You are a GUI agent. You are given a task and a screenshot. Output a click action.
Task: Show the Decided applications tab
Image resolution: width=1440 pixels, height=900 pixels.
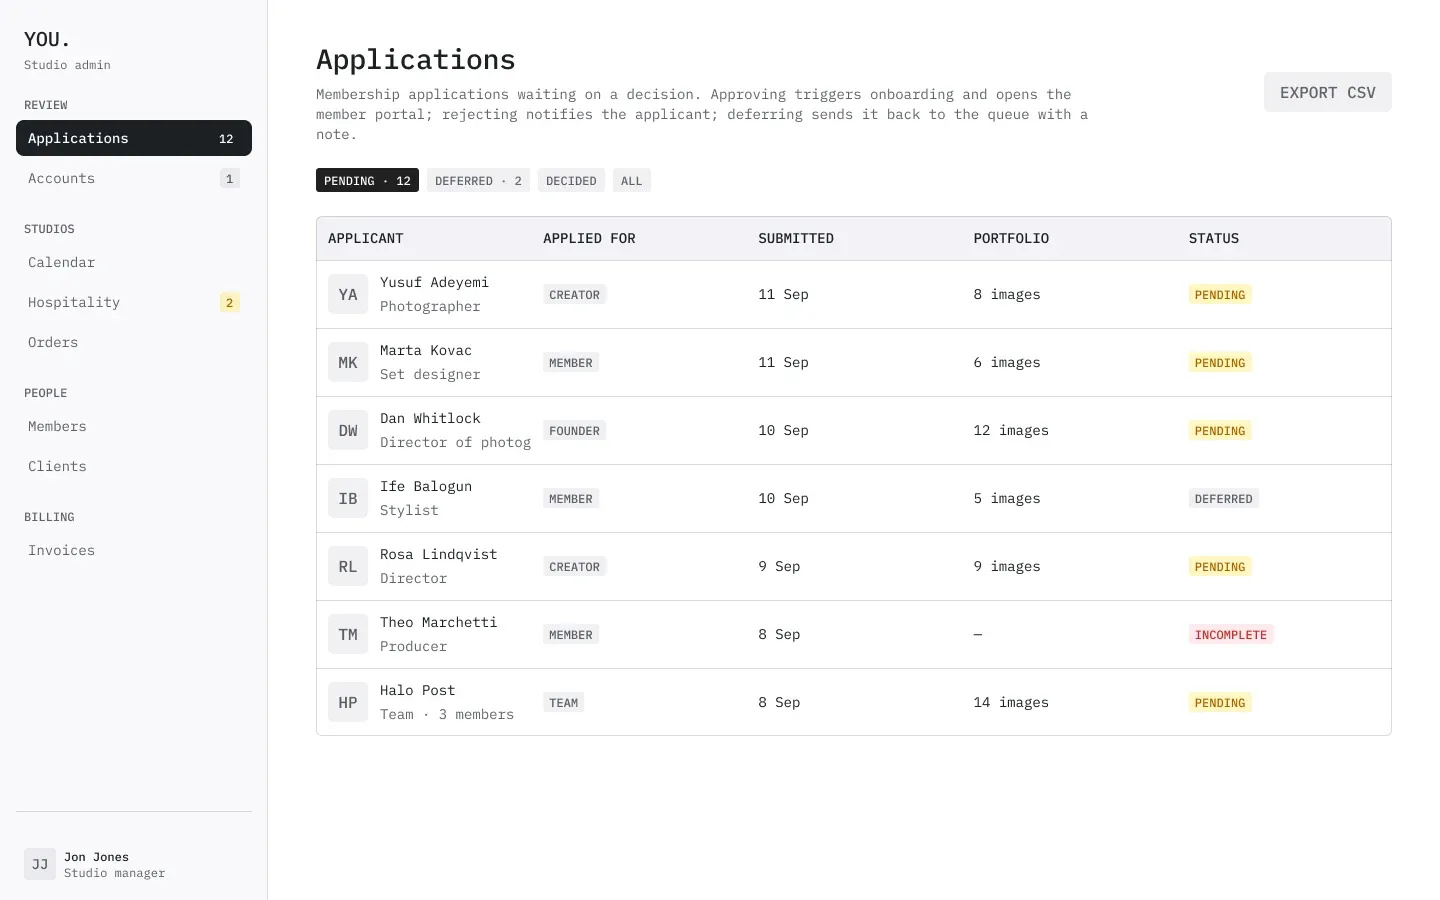click(571, 180)
